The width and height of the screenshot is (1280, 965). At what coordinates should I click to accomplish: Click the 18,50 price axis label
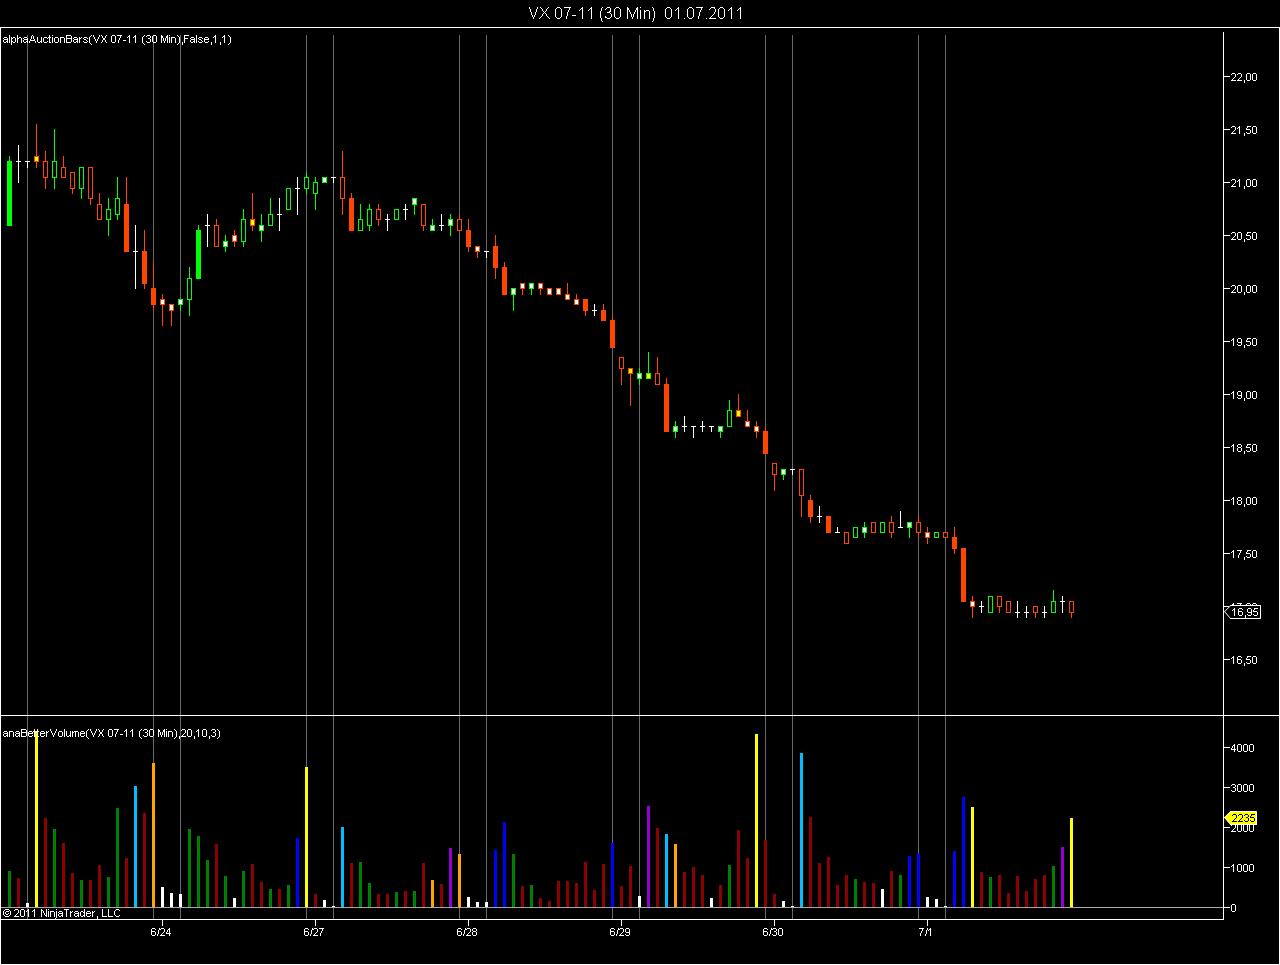point(1246,448)
